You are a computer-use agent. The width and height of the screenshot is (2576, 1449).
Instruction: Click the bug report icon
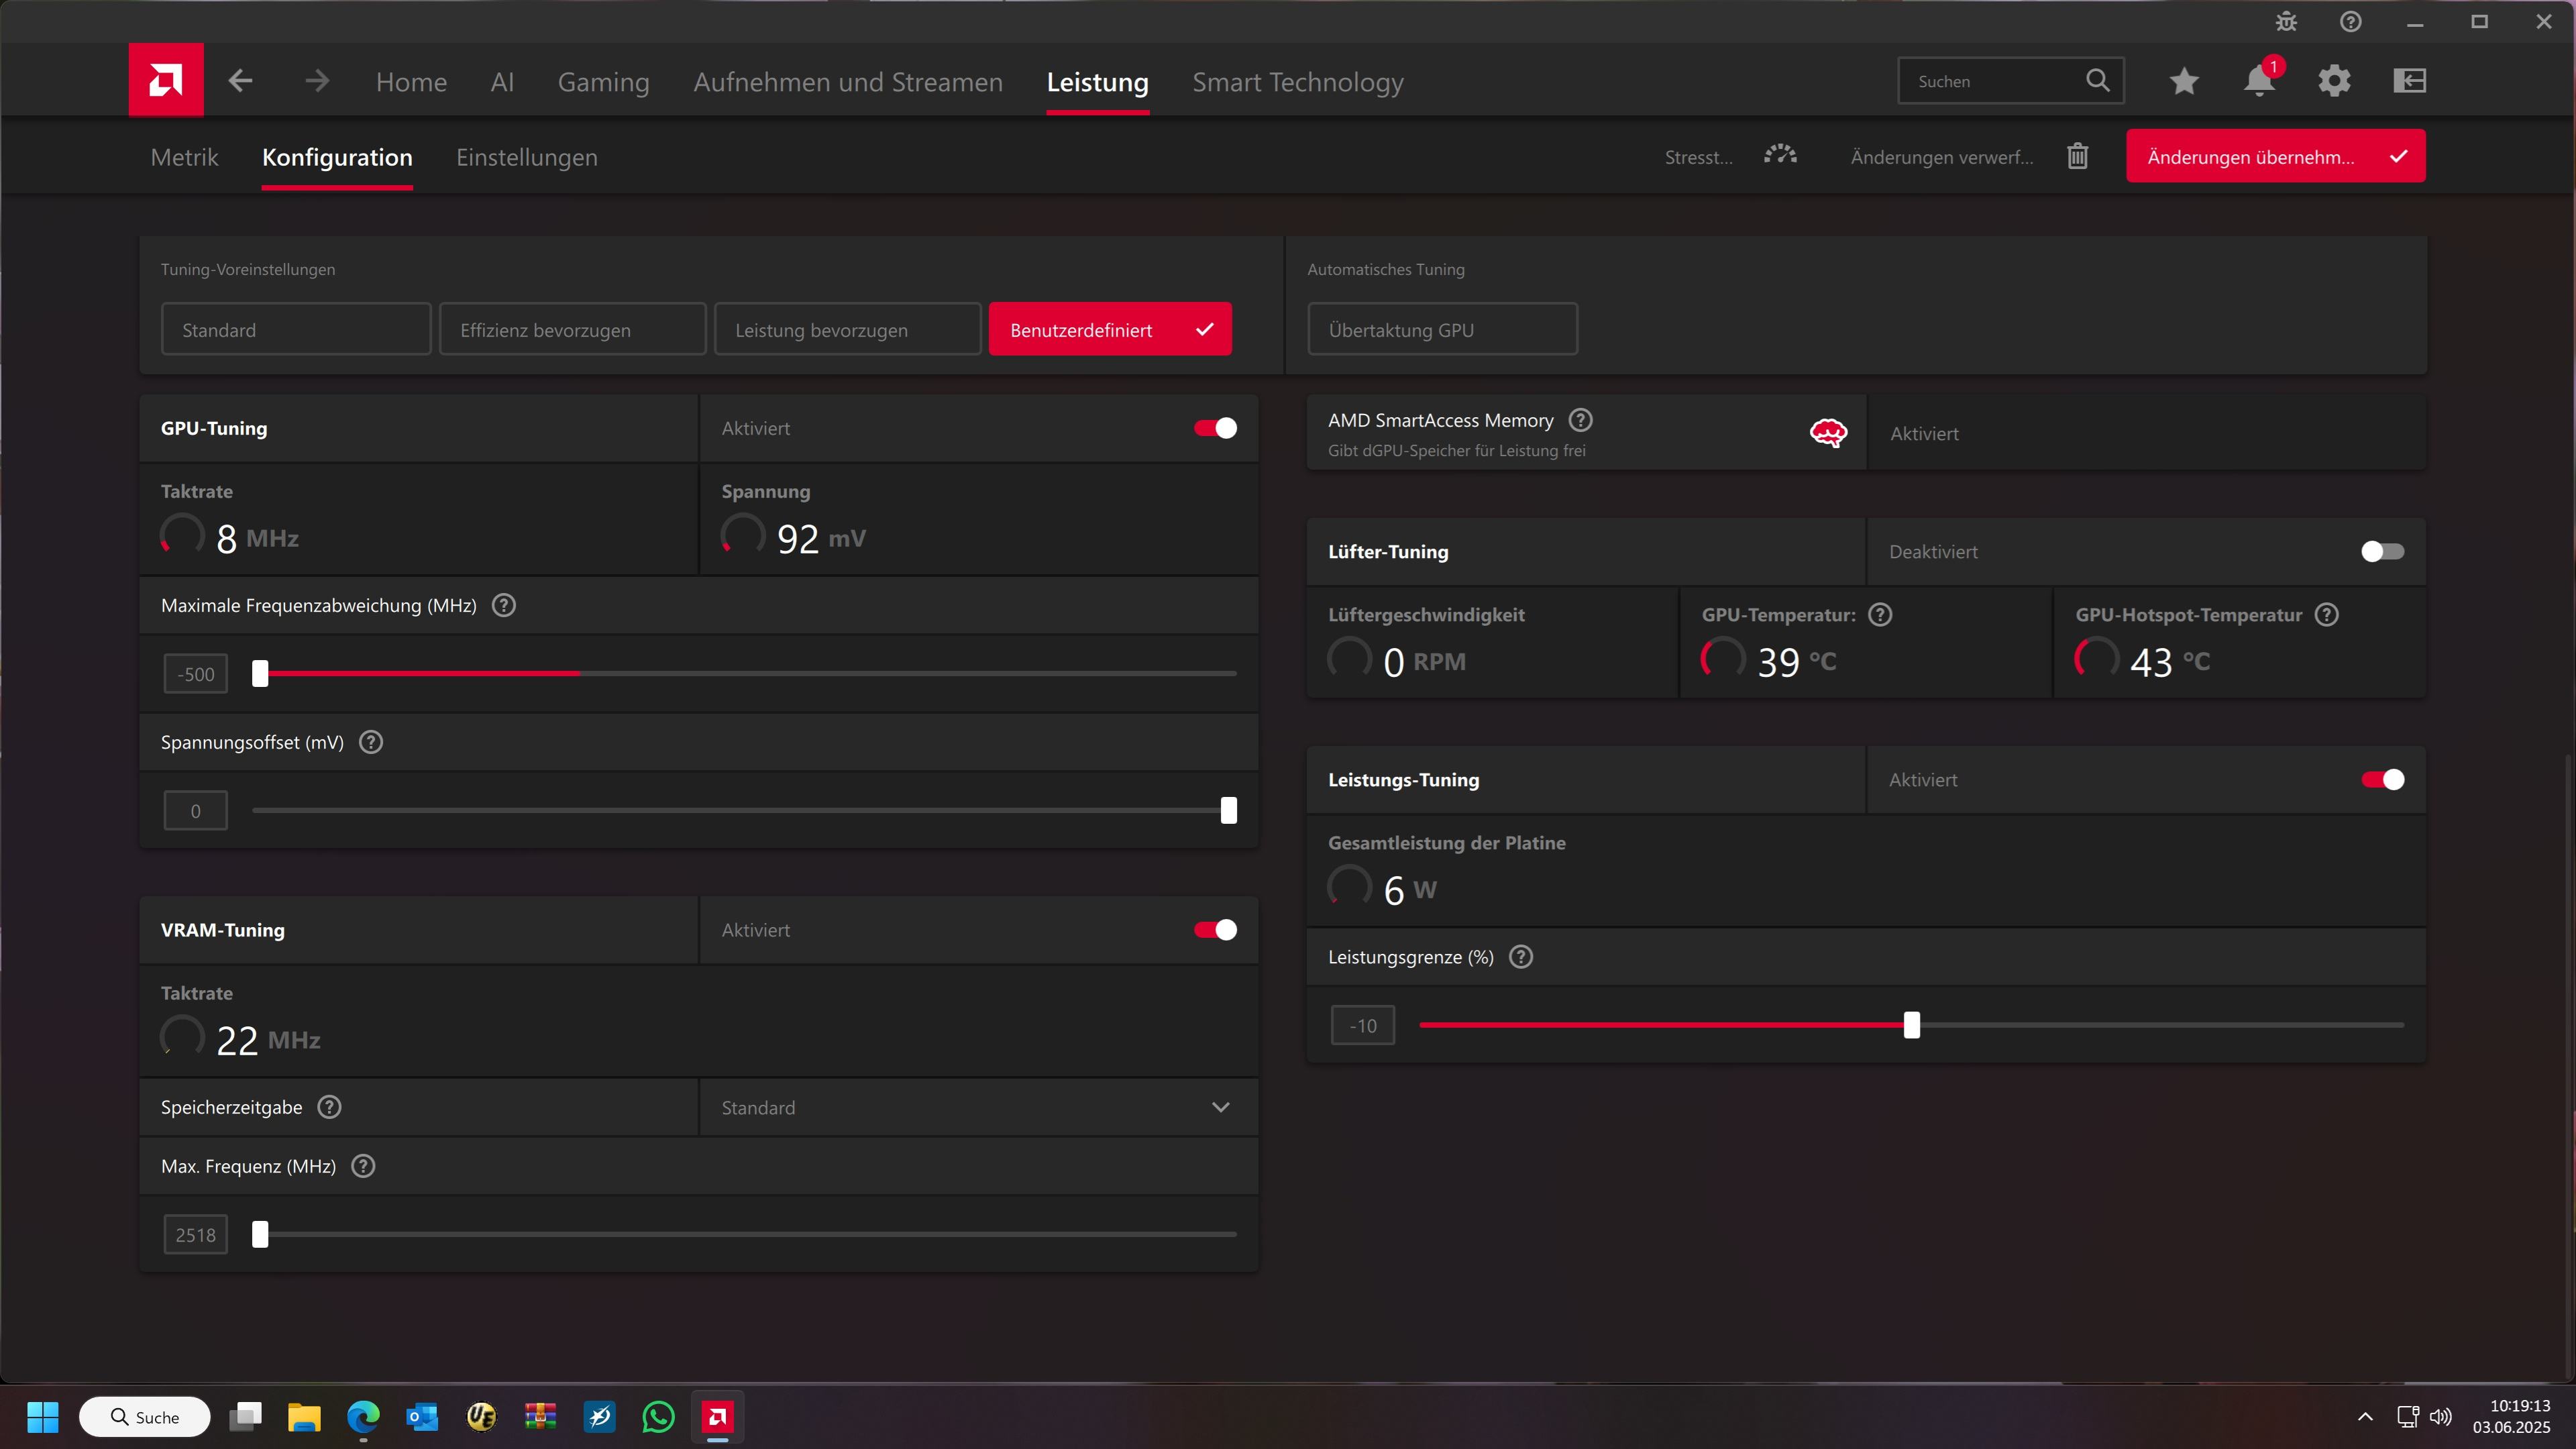(2286, 22)
